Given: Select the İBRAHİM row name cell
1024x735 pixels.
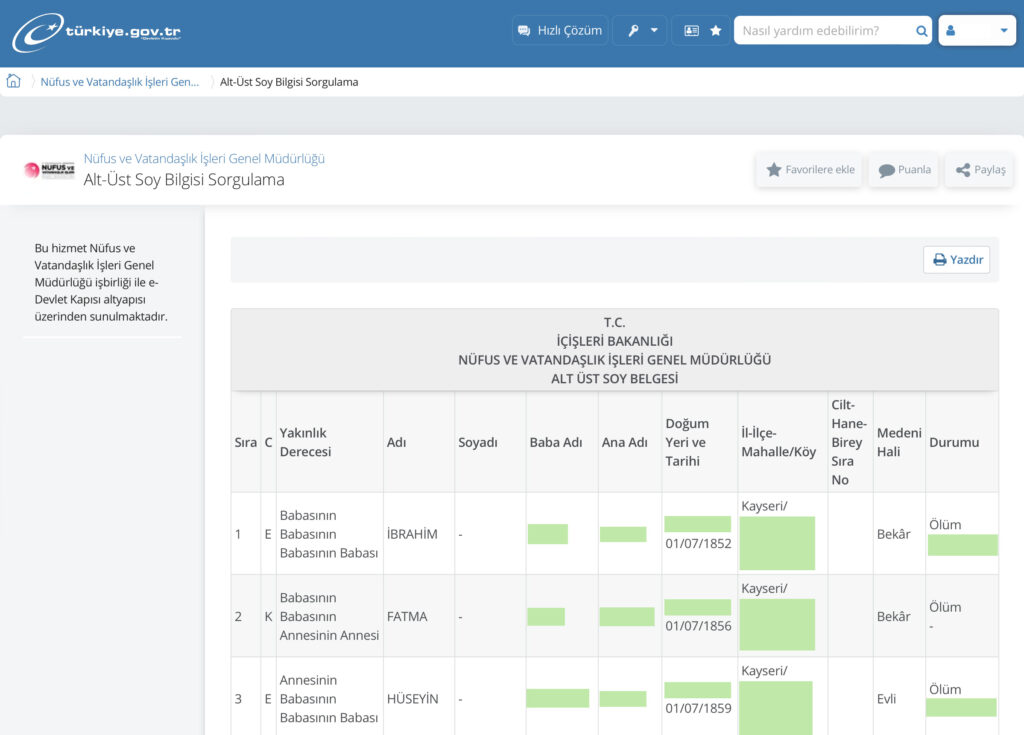Looking at the screenshot, I should coord(412,534).
